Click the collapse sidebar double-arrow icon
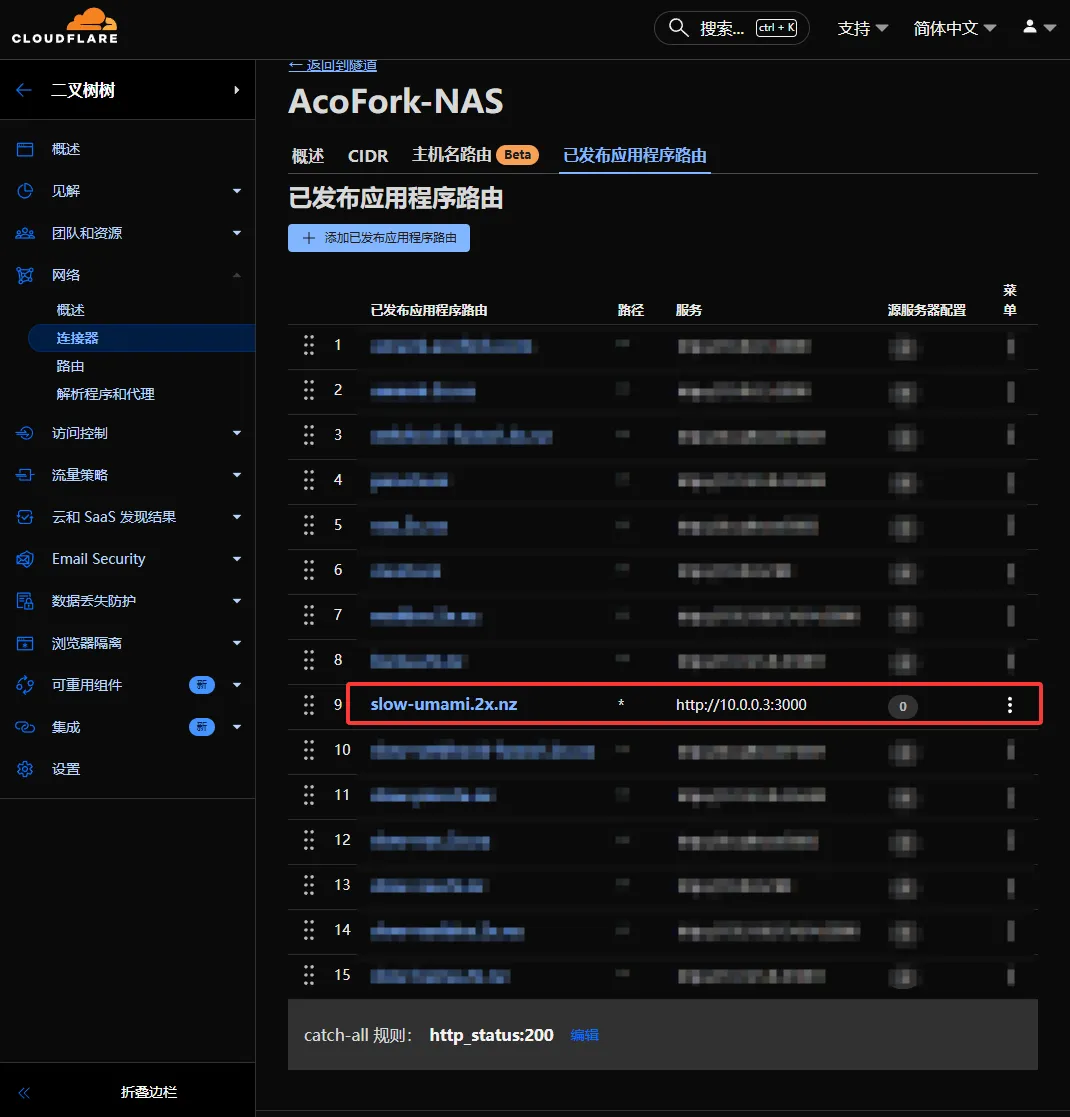This screenshot has width=1070, height=1117. (24, 1093)
